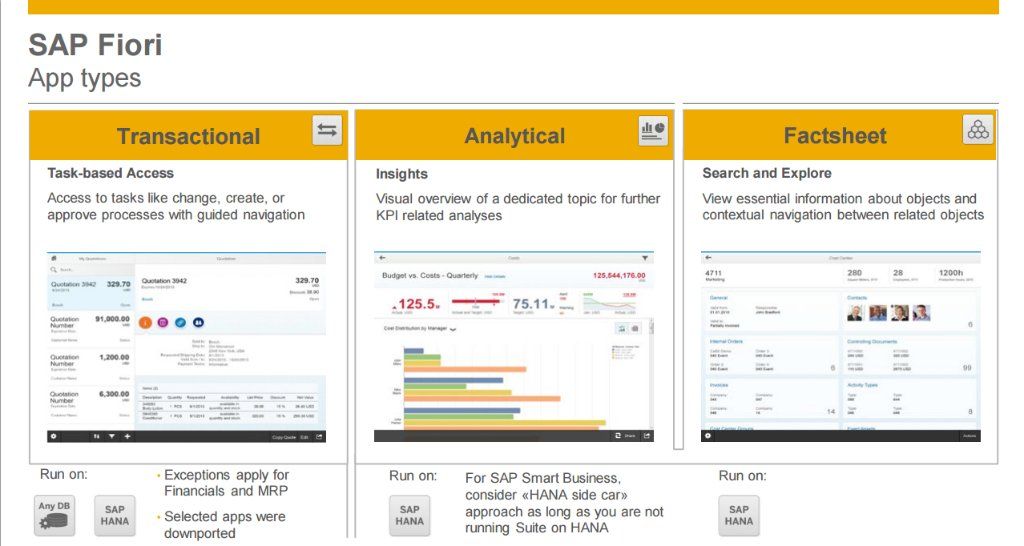
Task: Click the Transactional swap-arrows icon
Action: pyautogui.click(x=327, y=130)
